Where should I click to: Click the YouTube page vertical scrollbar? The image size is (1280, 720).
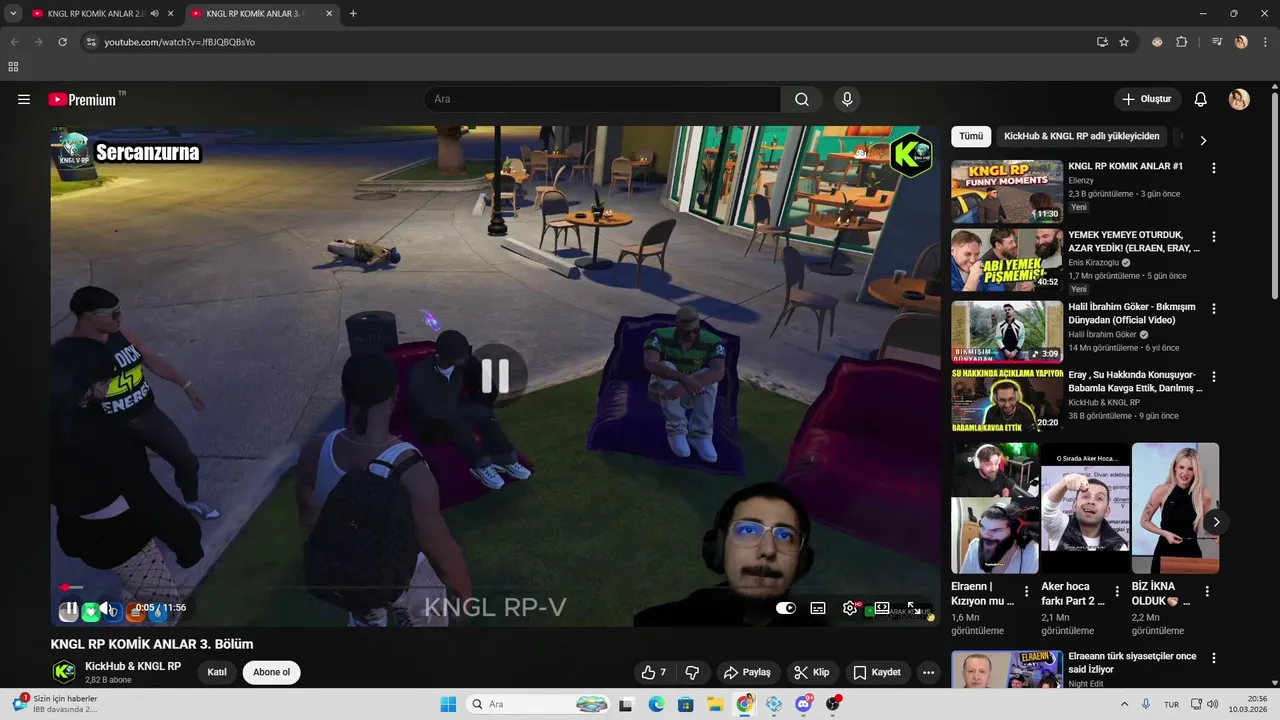click(x=1274, y=196)
